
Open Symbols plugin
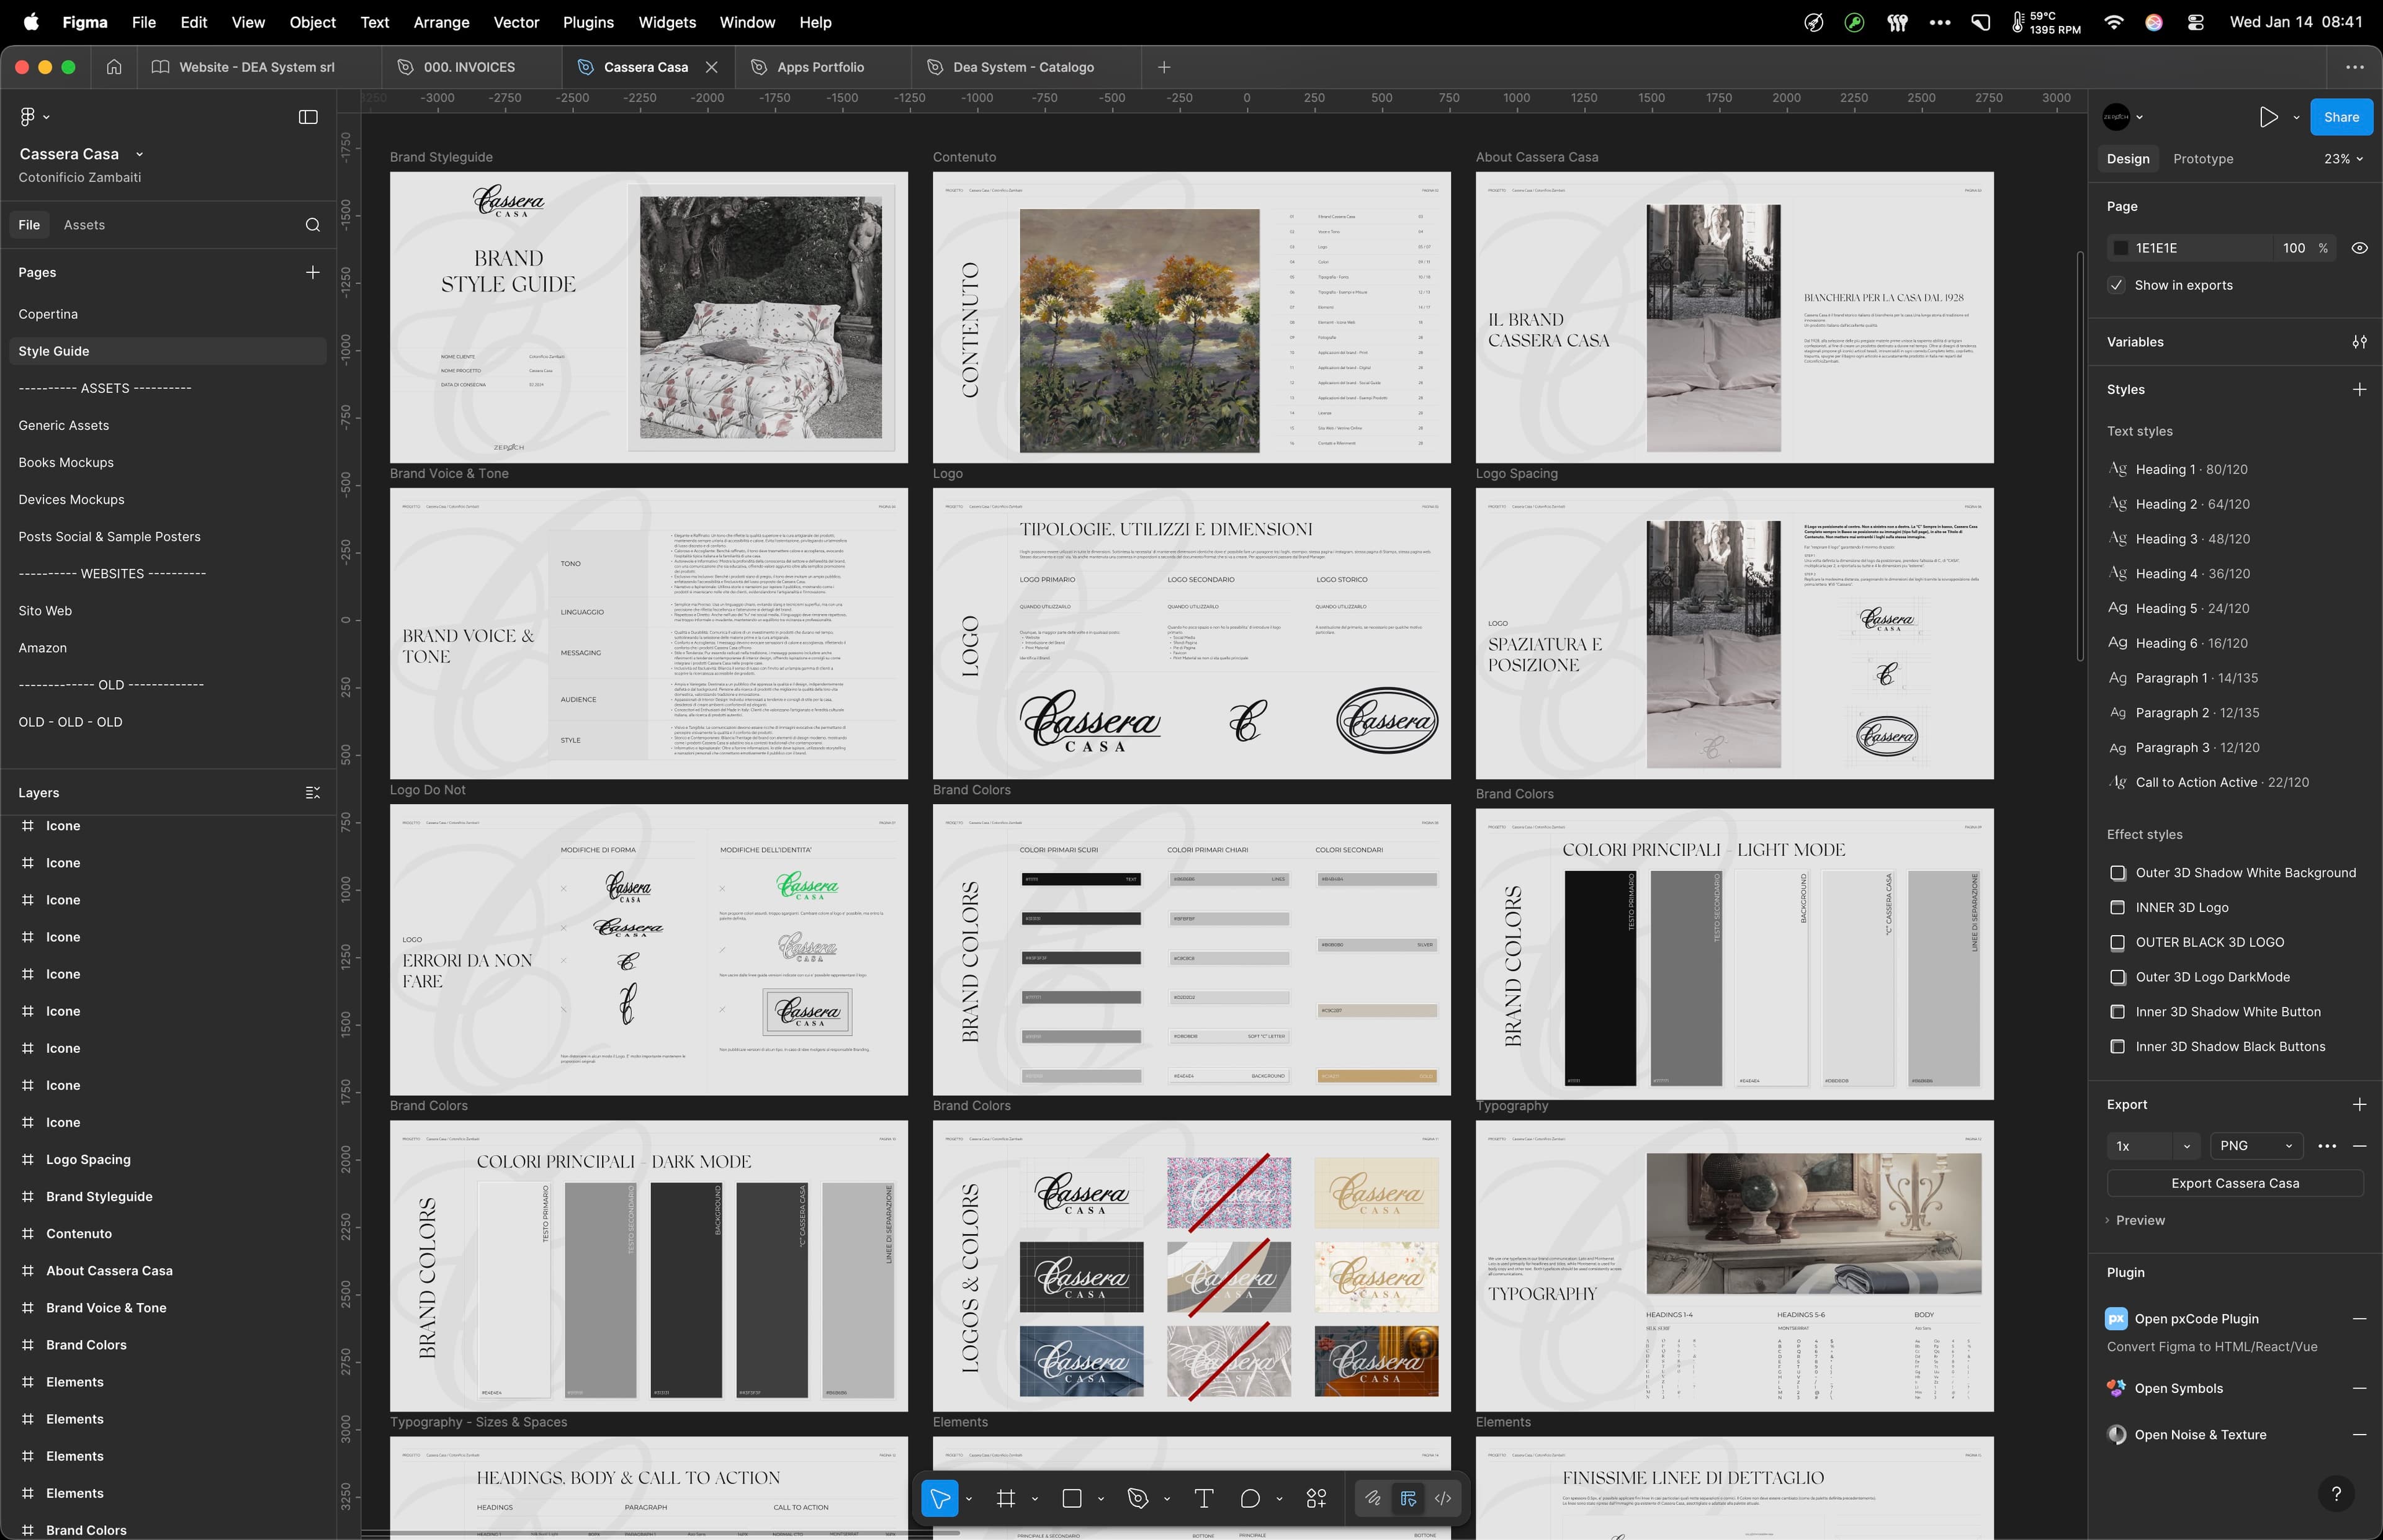click(x=2178, y=1388)
